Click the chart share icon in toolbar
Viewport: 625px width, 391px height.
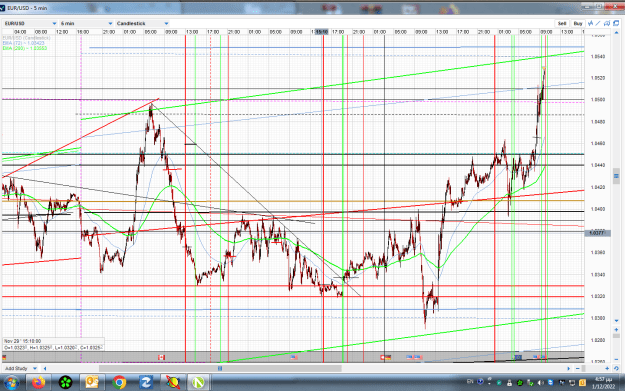pos(607,24)
